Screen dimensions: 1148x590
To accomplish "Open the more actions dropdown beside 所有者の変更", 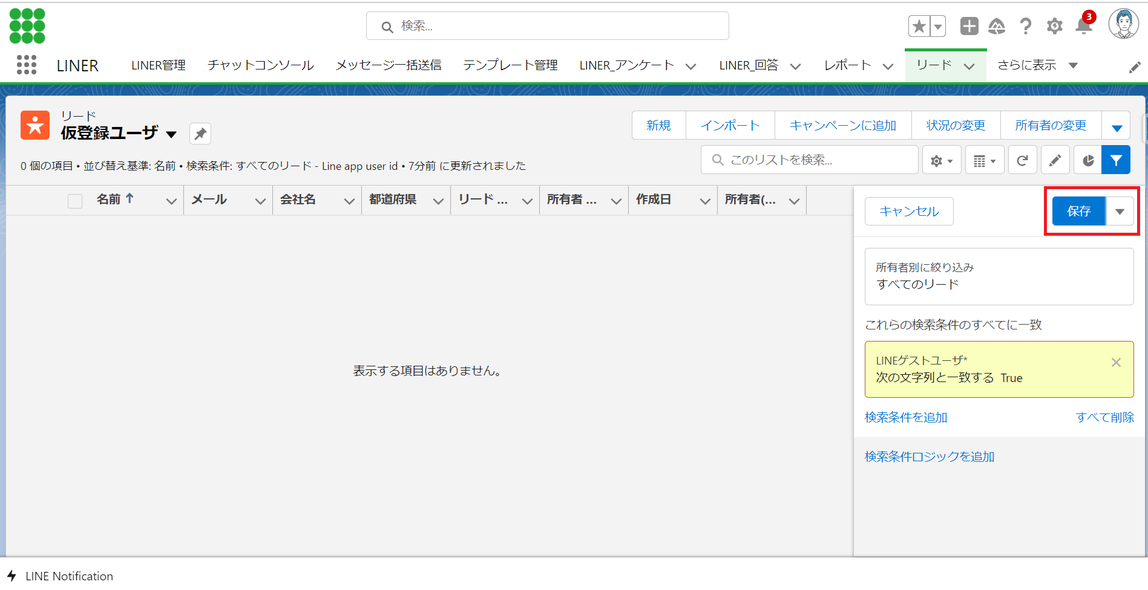I will [1117, 126].
